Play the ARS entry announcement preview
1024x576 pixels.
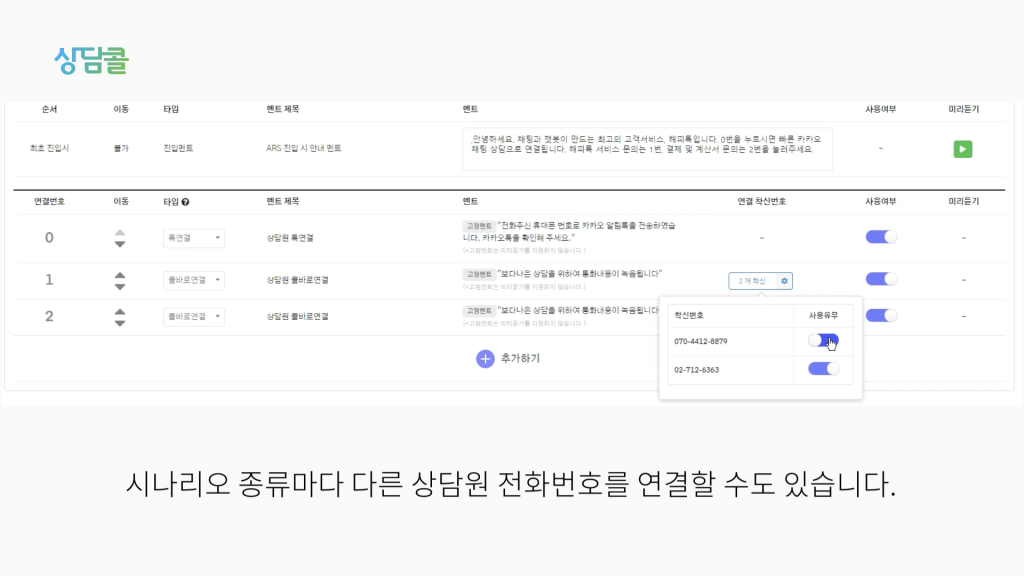(963, 149)
